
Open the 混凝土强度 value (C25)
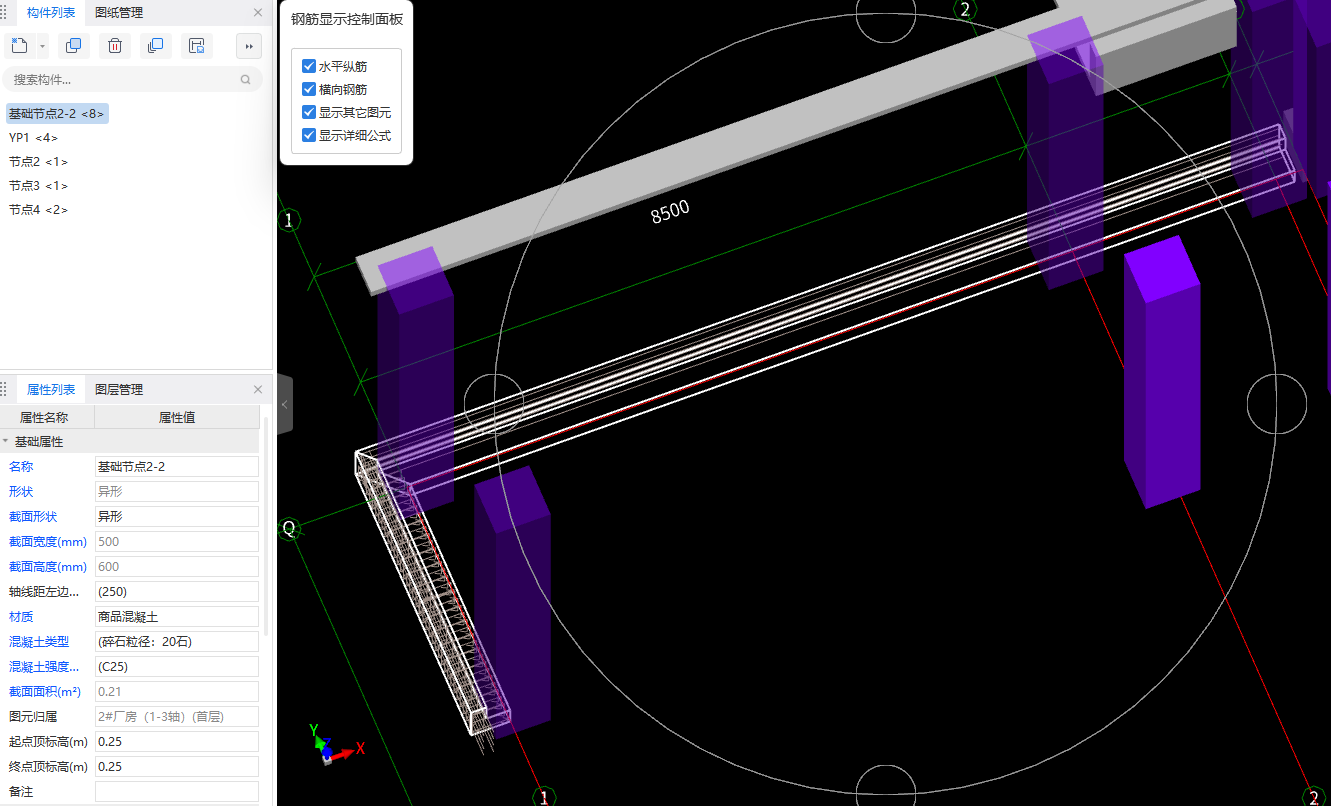pos(177,666)
